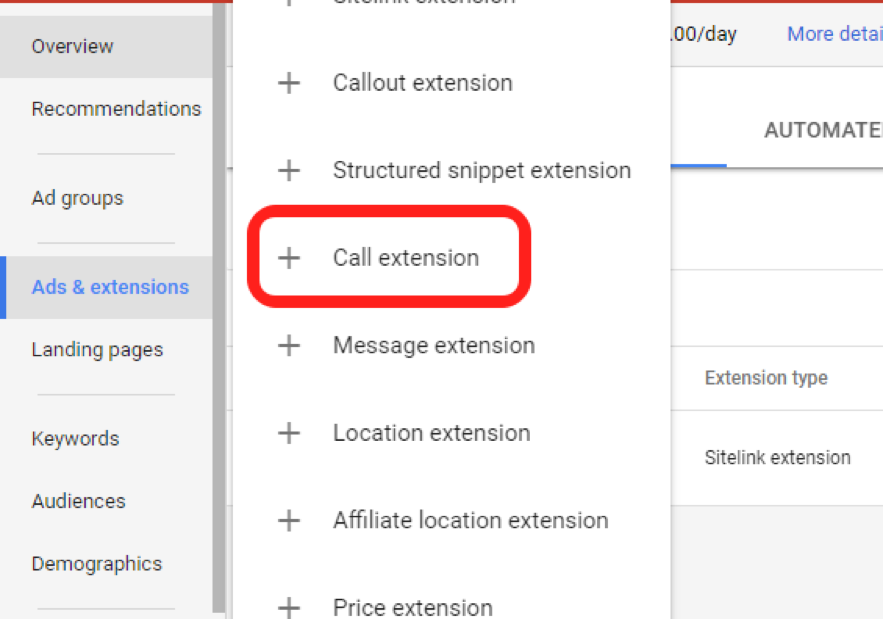Open the Keywords section
Image resolution: width=883 pixels, height=619 pixels.
point(75,439)
